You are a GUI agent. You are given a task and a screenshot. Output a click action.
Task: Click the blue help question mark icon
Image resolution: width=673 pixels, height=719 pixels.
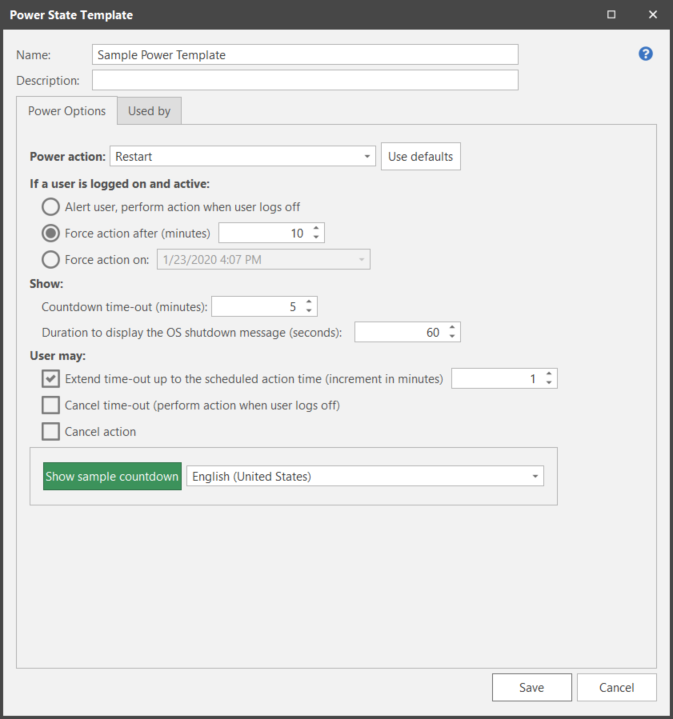[645, 54]
